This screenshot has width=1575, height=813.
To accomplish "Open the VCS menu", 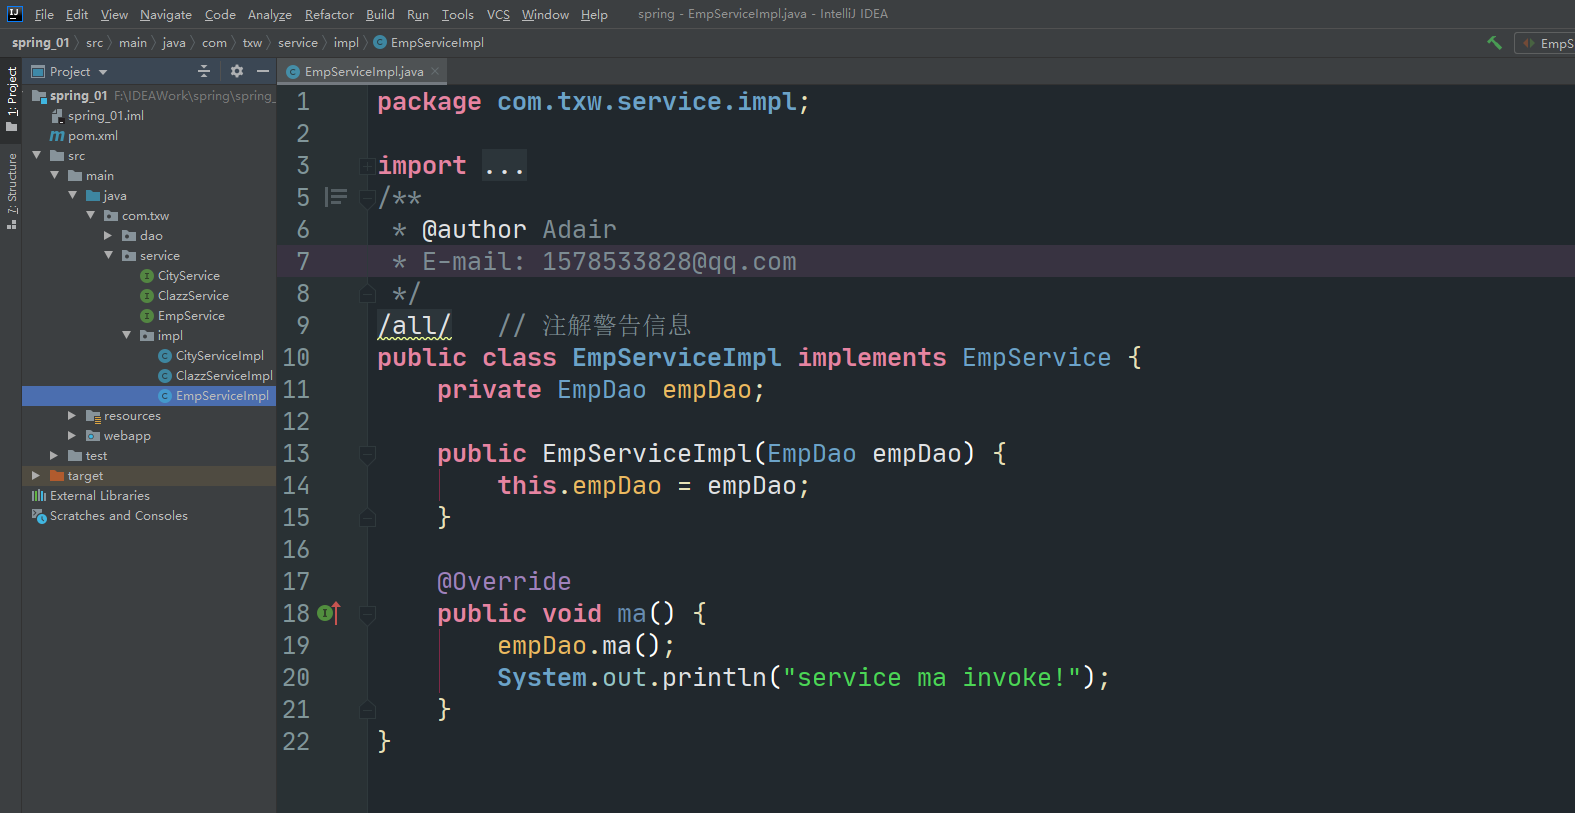I will pyautogui.click(x=498, y=14).
